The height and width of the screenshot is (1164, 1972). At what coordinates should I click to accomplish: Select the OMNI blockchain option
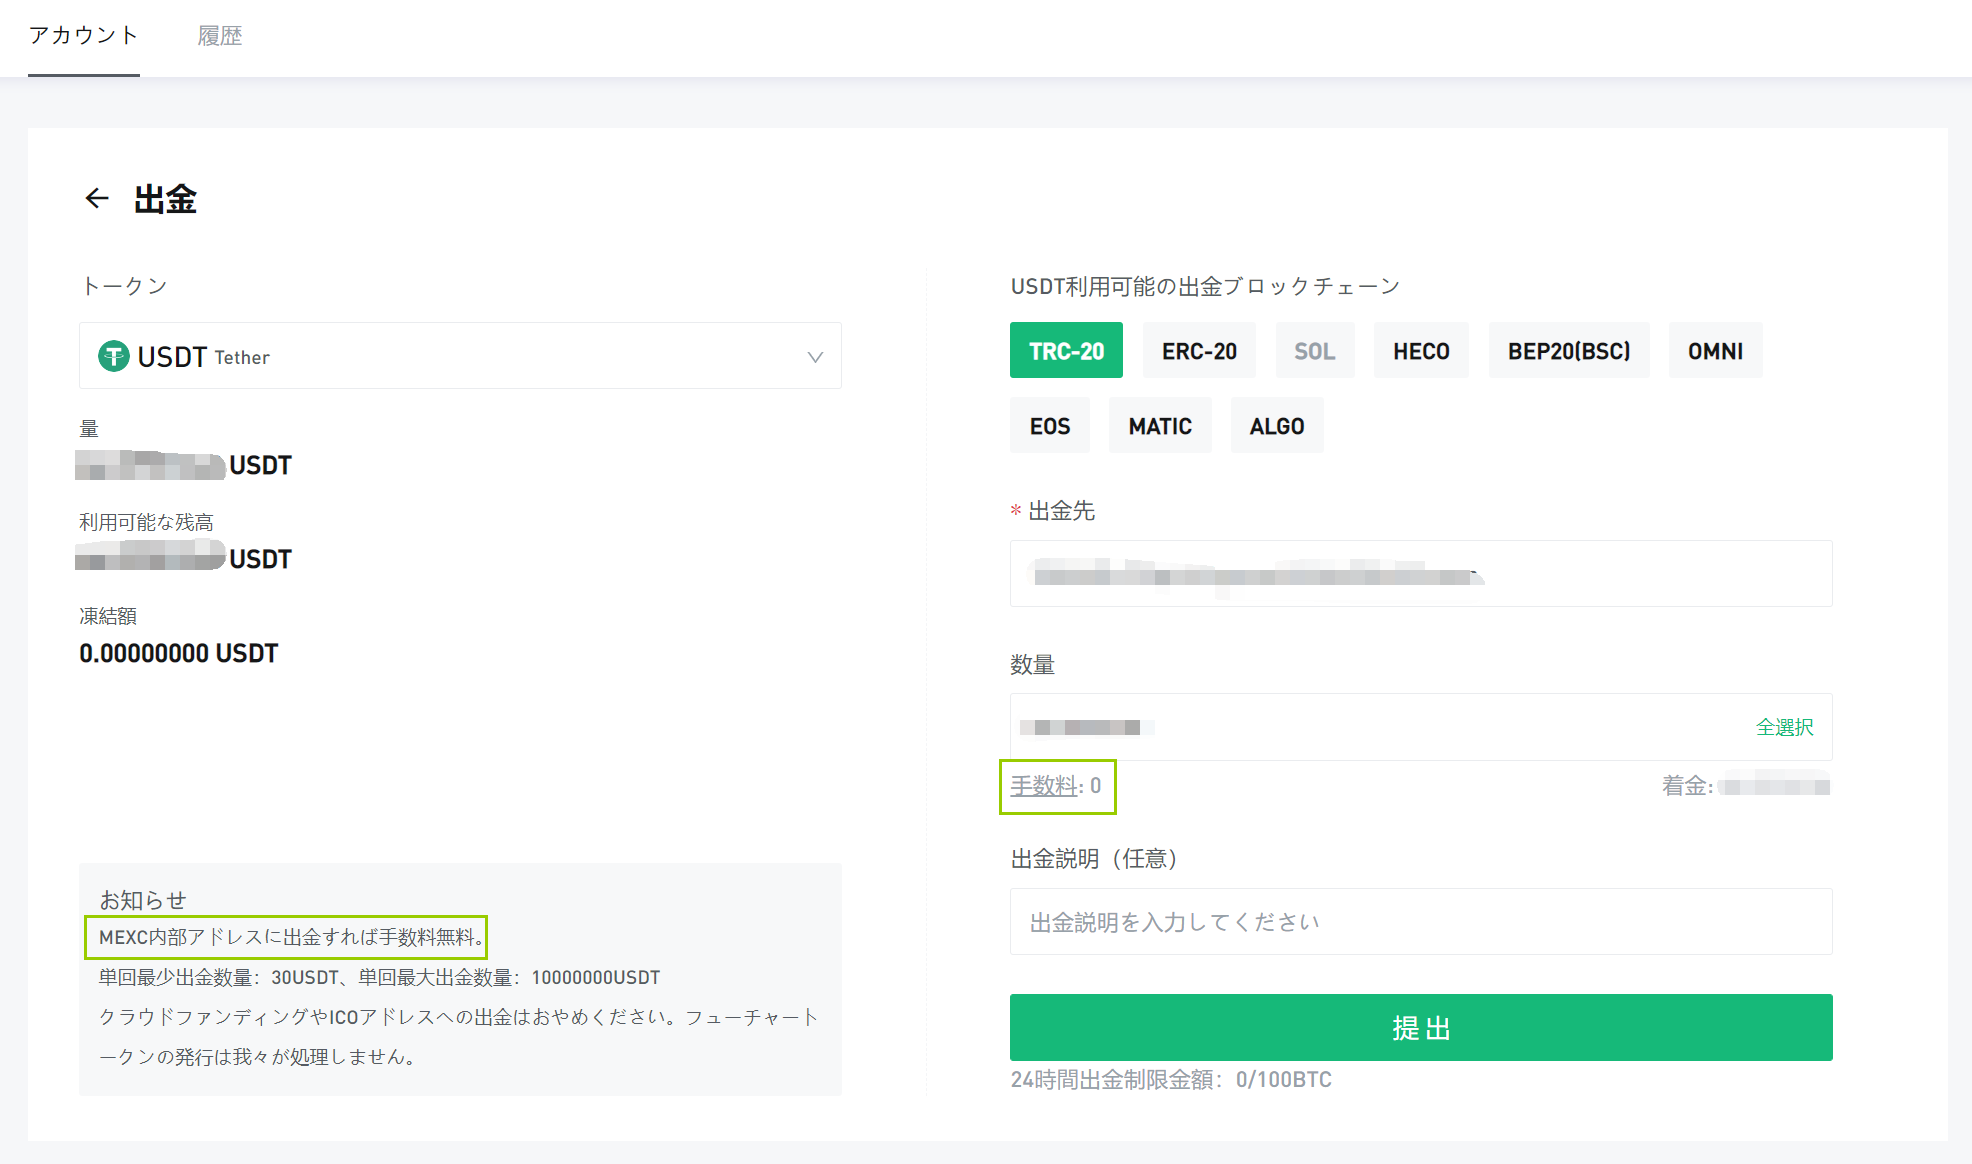(x=1715, y=351)
